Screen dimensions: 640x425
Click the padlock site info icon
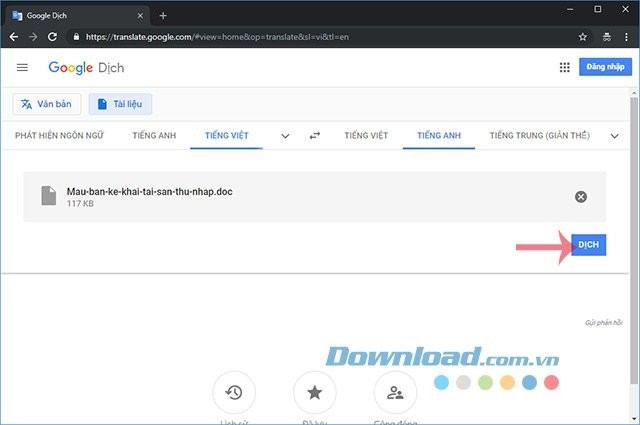tap(76, 37)
